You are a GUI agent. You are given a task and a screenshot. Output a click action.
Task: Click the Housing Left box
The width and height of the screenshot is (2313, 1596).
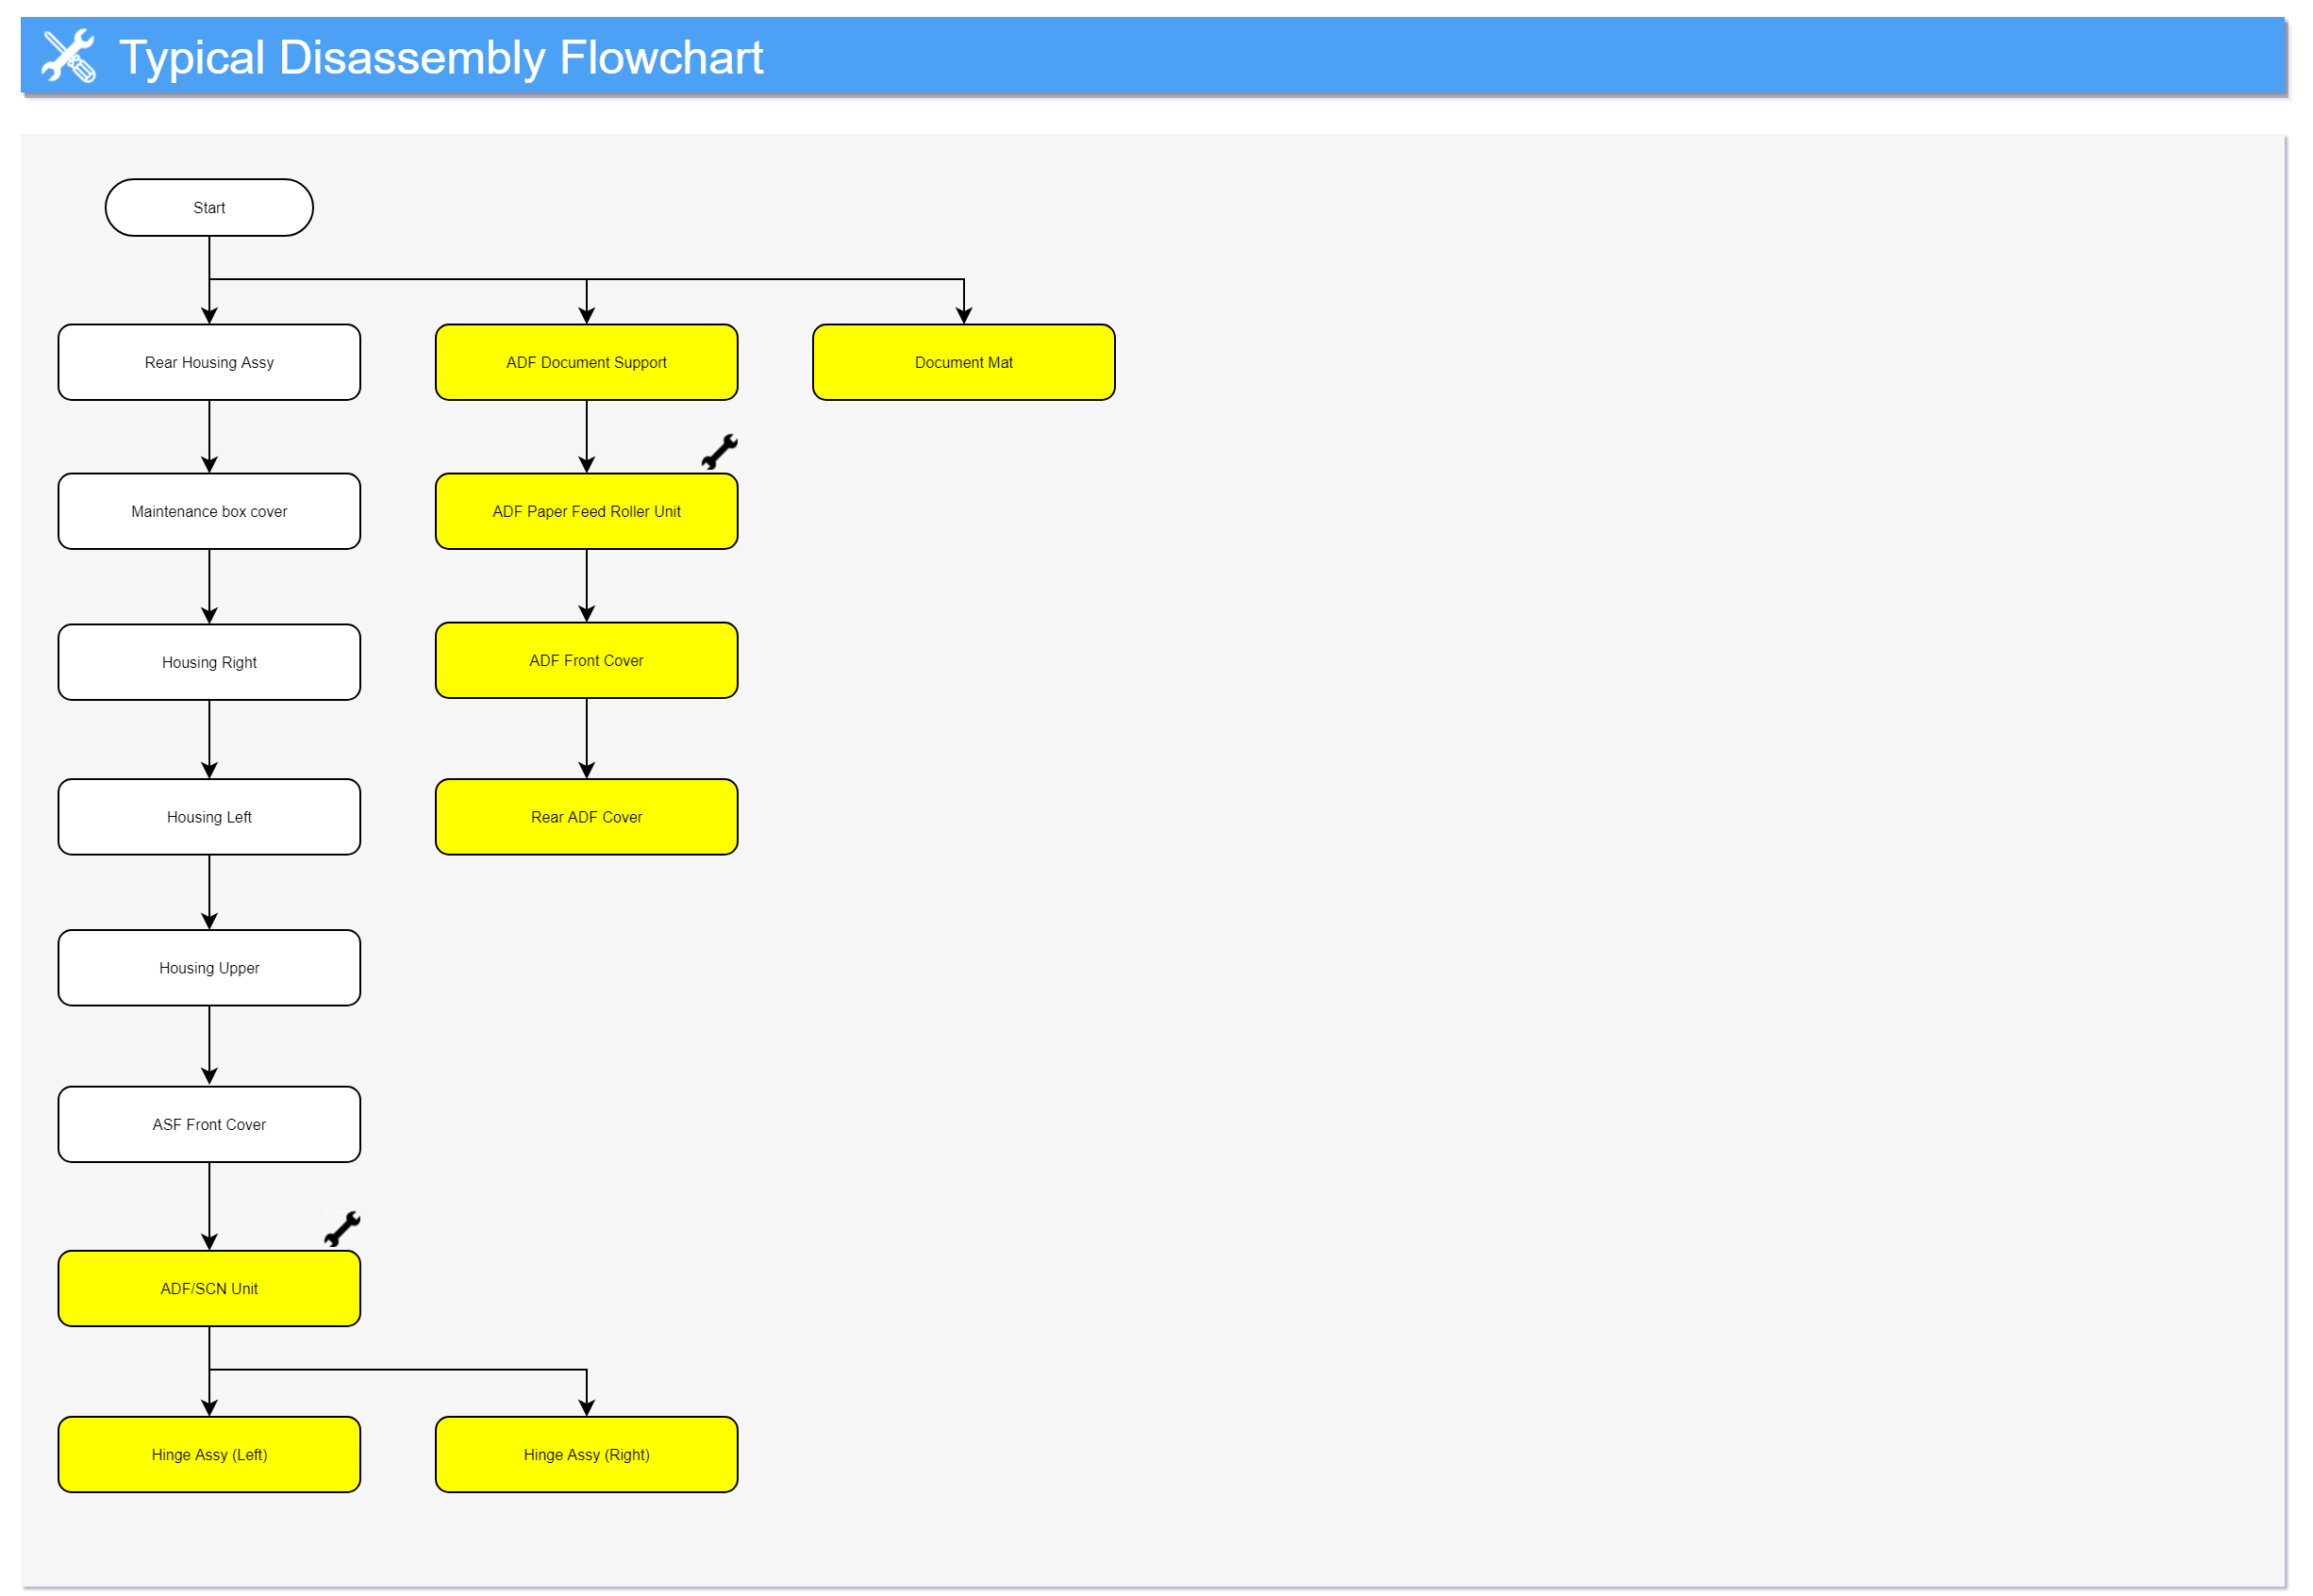209,817
